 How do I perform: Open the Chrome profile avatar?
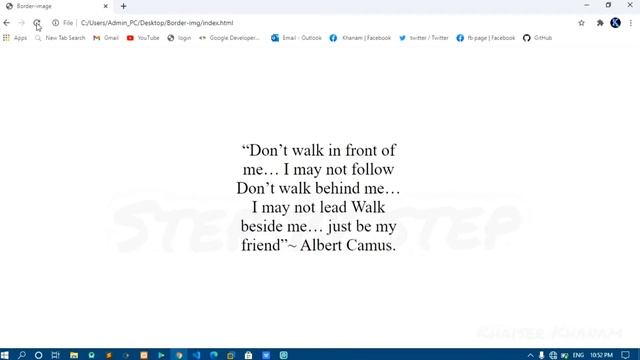616,23
